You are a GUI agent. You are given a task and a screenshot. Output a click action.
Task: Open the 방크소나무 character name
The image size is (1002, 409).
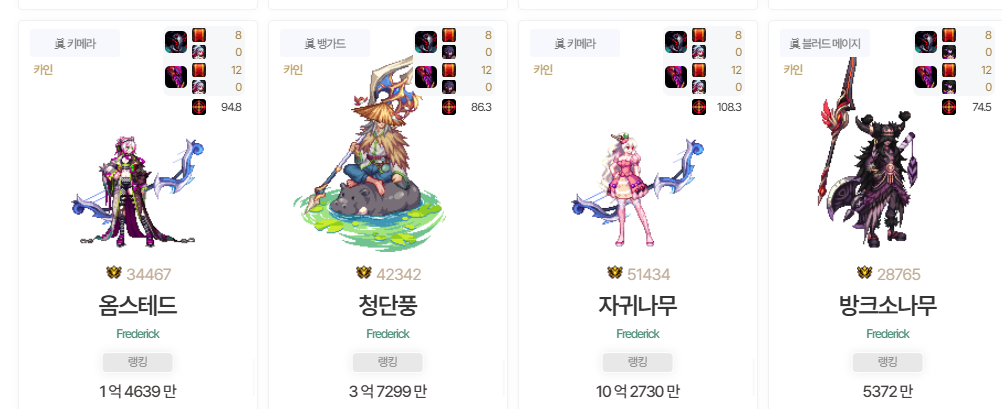pos(887,306)
